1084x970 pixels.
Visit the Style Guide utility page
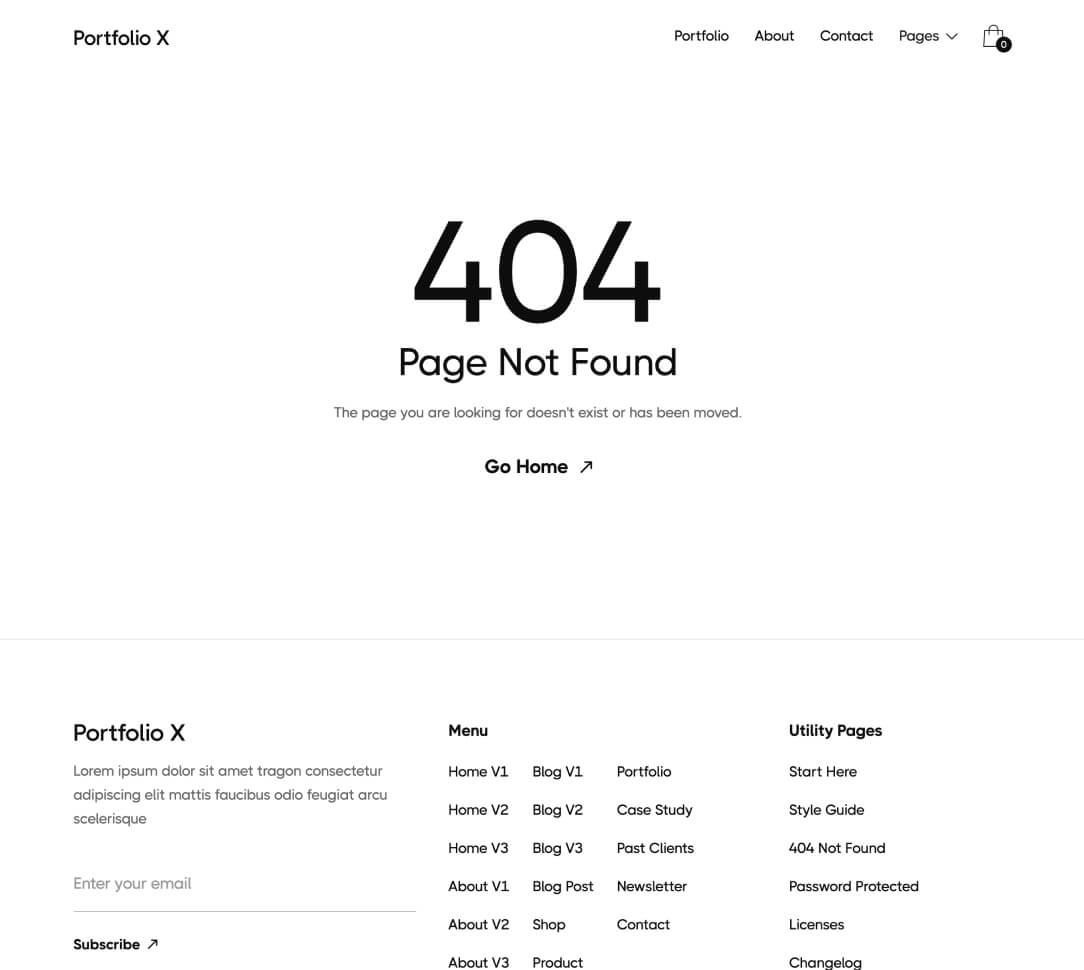click(x=826, y=810)
